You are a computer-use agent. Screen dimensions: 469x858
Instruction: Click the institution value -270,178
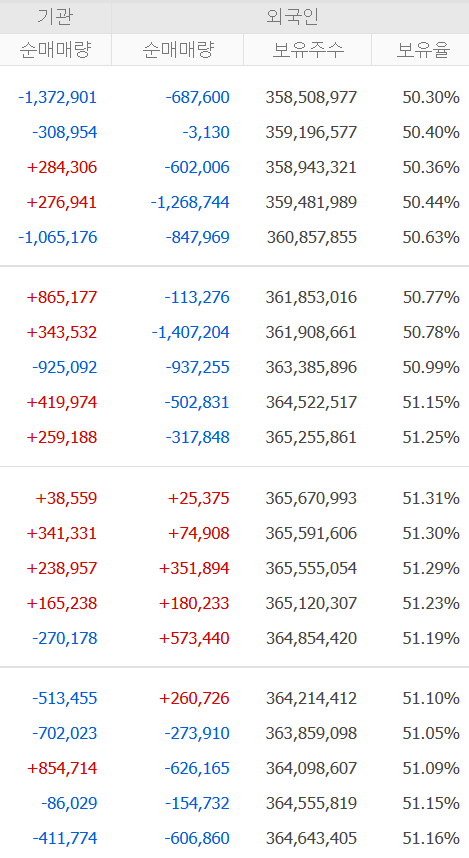(x=65, y=638)
